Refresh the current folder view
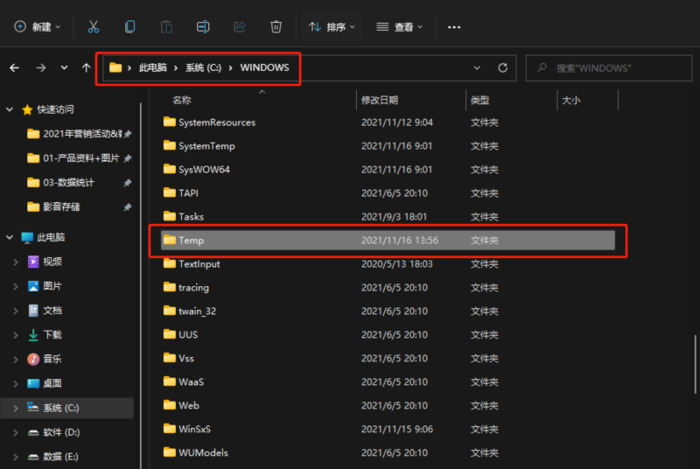The image size is (700, 469). 503,68
